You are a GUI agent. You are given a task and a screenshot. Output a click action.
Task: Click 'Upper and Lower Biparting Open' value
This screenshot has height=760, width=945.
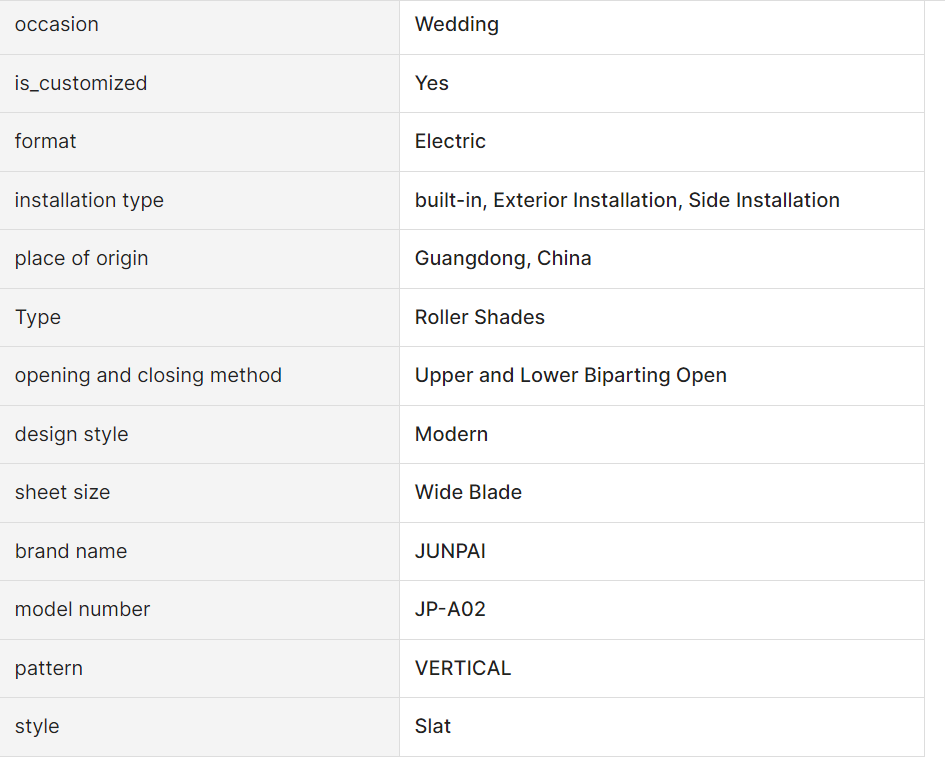(x=570, y=375)
